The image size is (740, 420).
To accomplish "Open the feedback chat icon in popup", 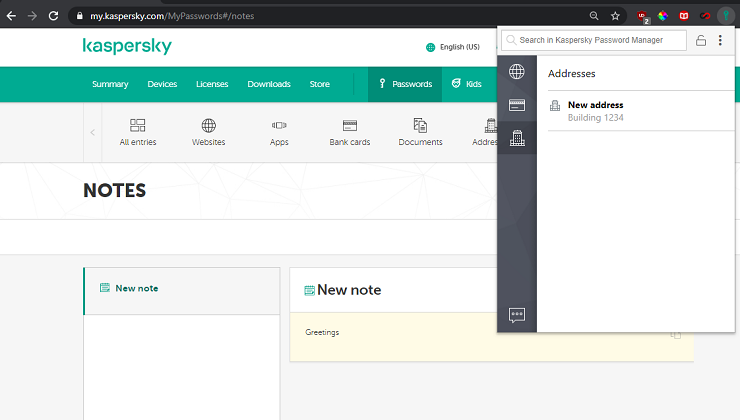I will tap(517, 315).
